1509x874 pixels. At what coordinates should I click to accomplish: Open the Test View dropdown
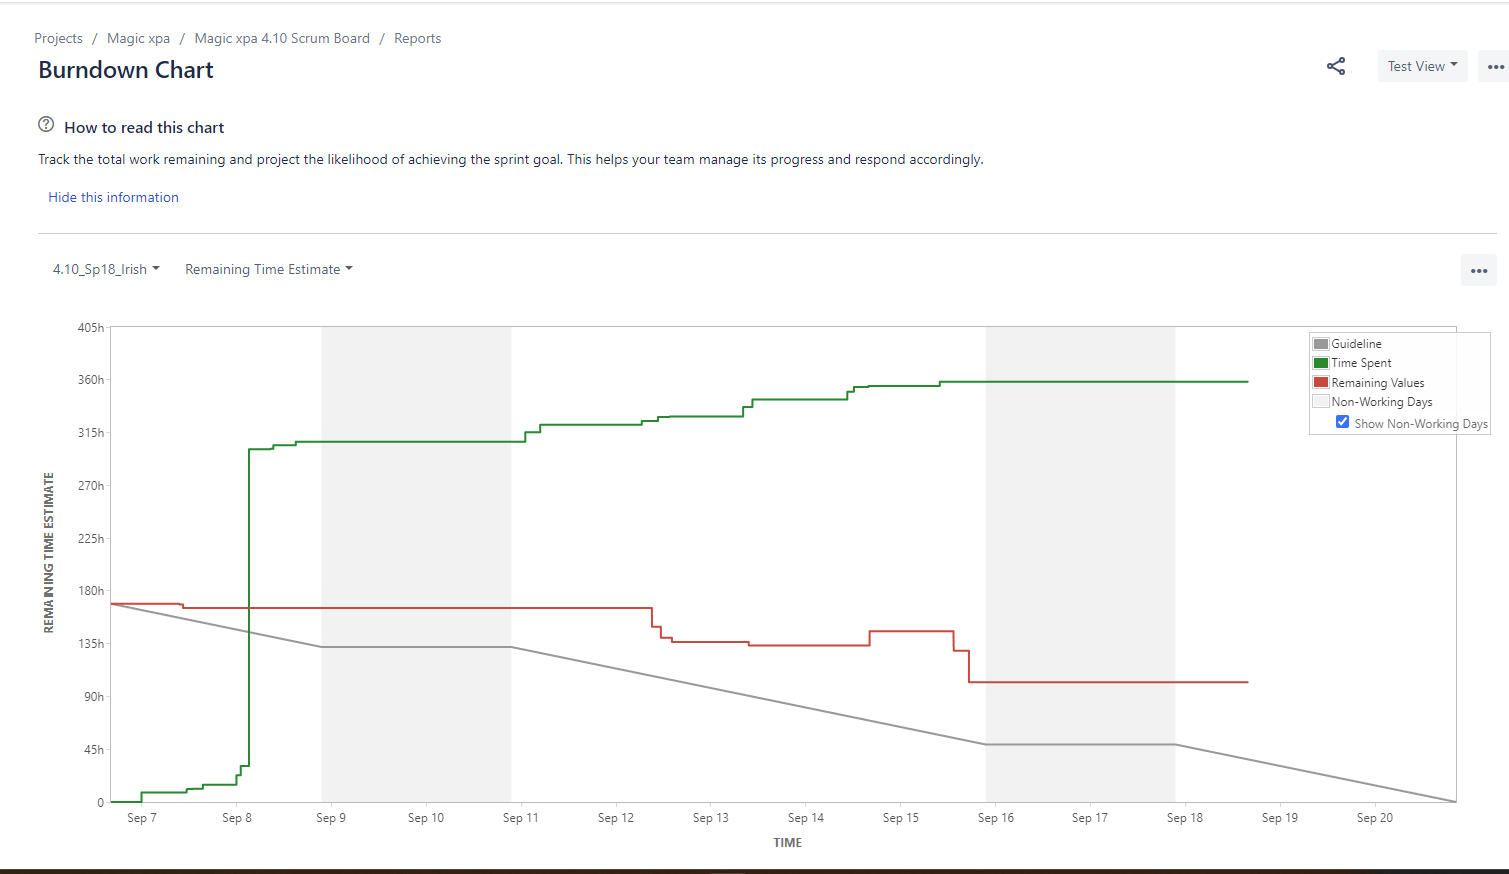coord(1421,65)
